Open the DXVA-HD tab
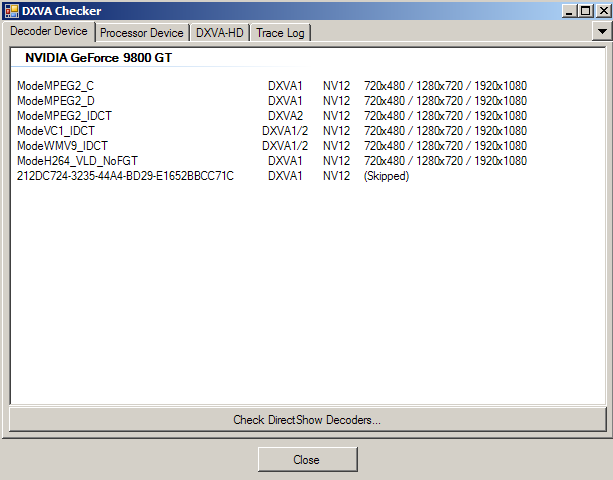613x480 pixels. click(219, 33)
